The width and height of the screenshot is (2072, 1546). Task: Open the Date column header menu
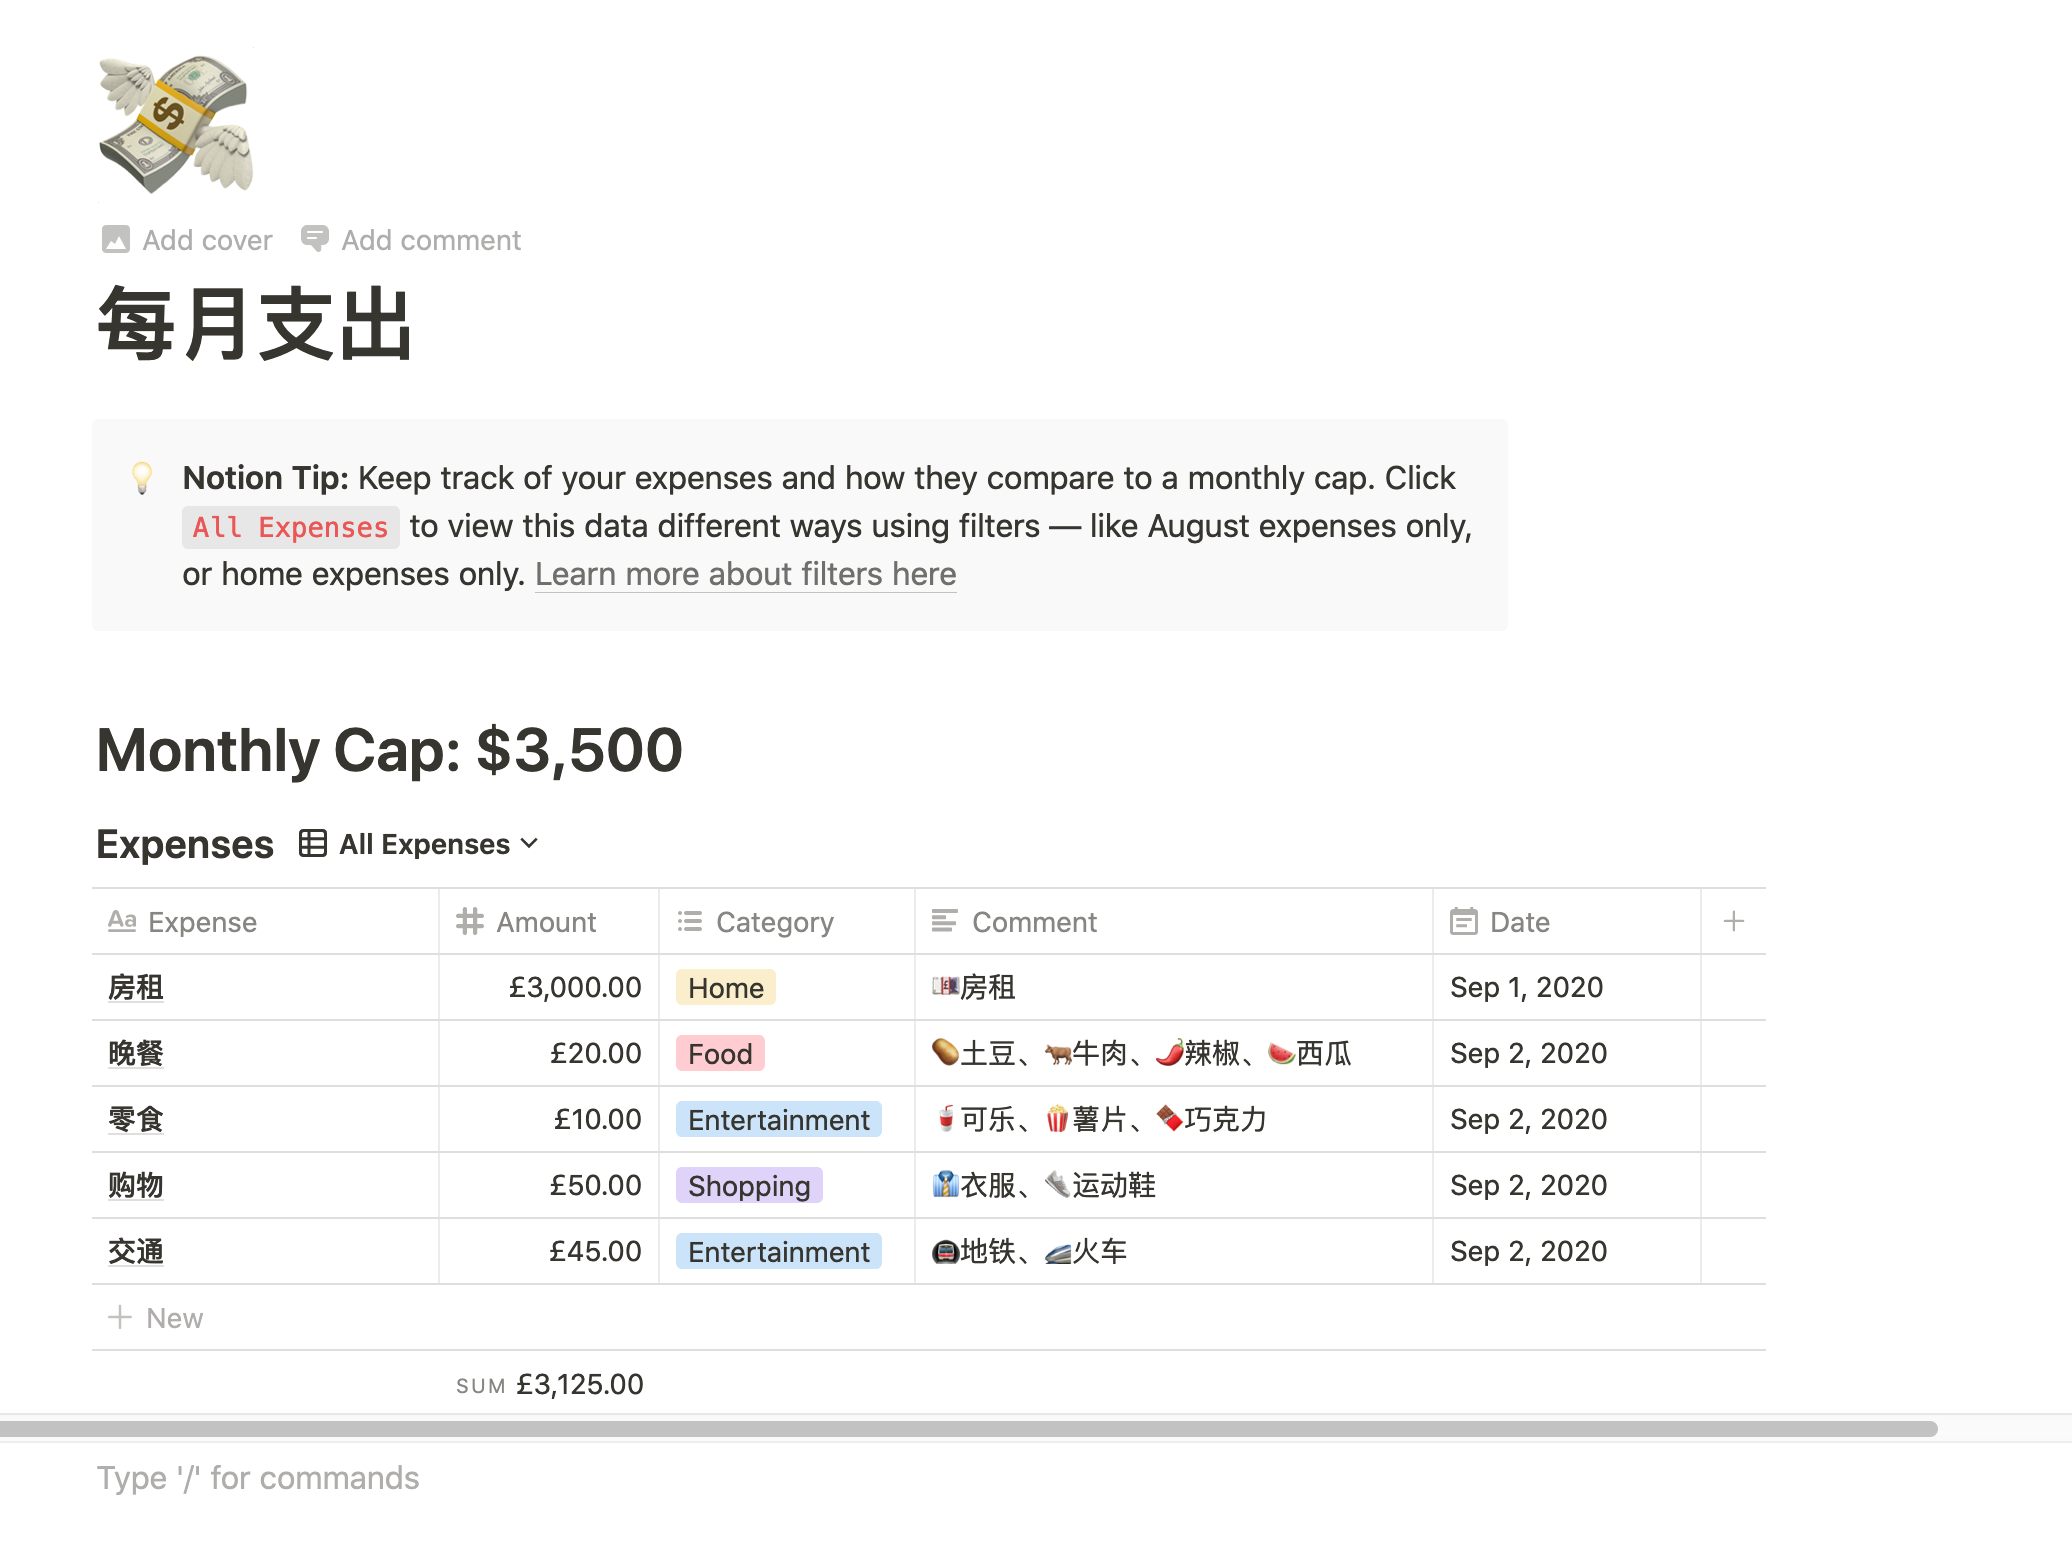pyautogui.click(x=1518, y=921)
